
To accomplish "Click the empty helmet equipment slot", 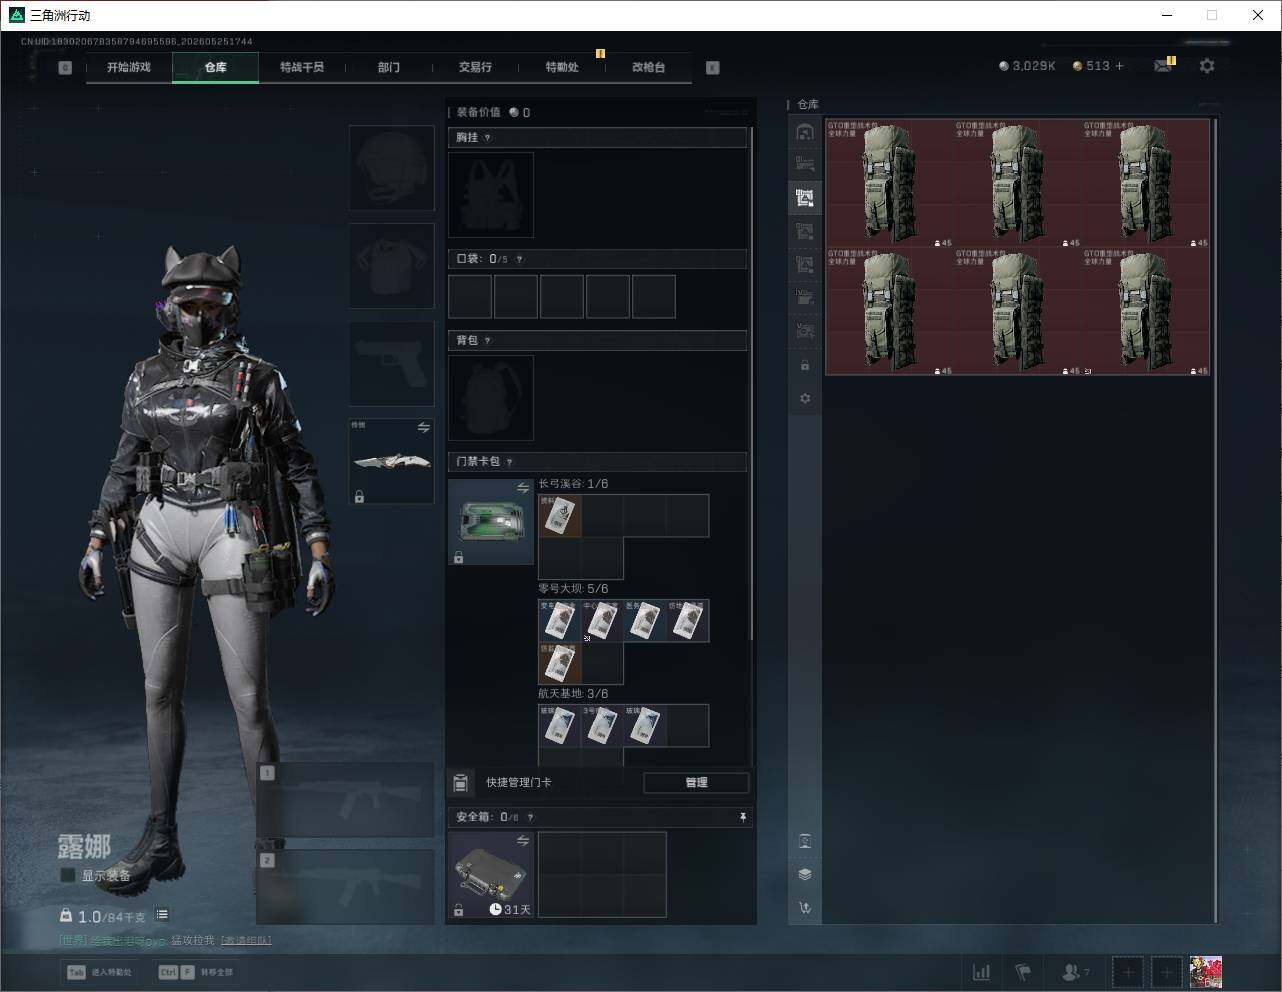I will coord(392,167).
